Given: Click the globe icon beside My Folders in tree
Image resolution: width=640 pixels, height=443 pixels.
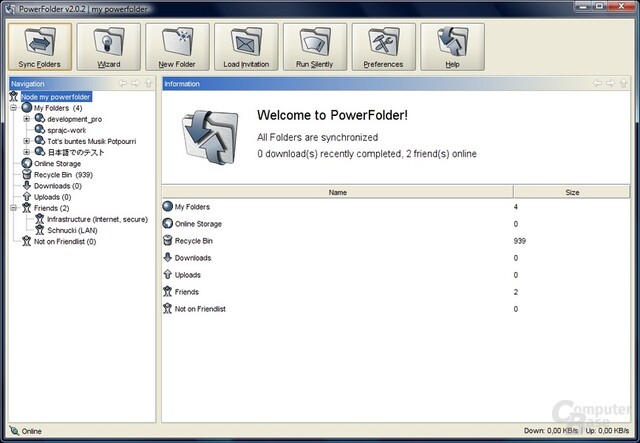Looking at the screenshot, I should [x=27, y=108].
